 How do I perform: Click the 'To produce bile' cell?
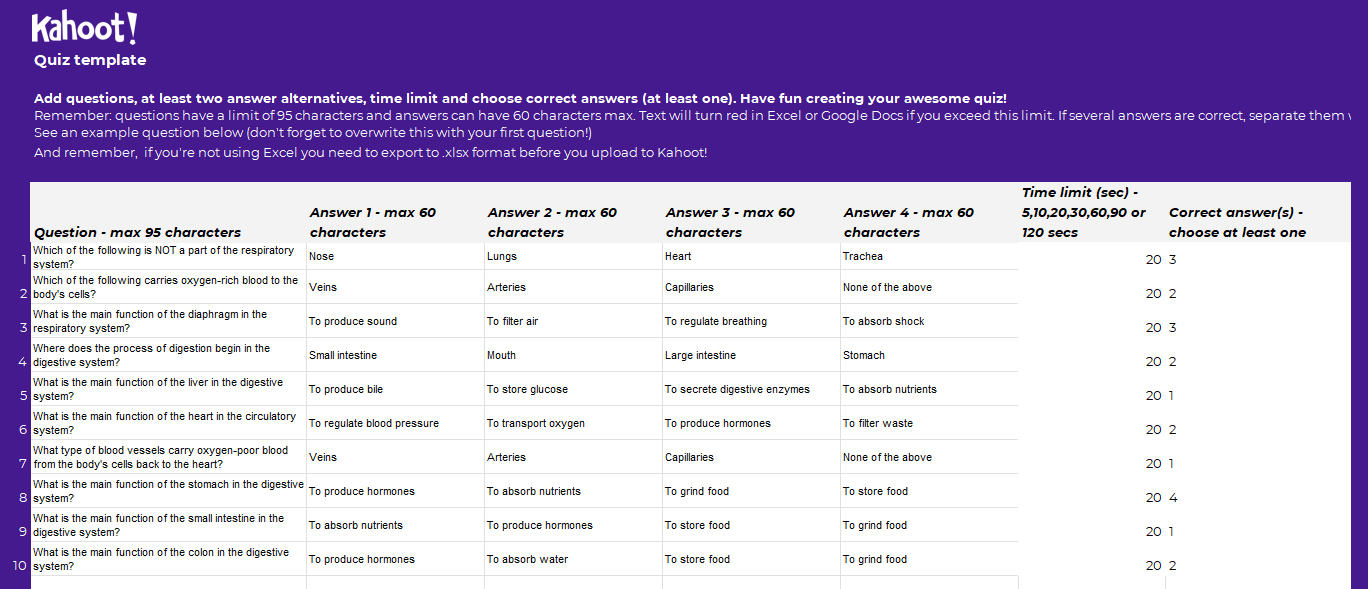coord(395,389)
